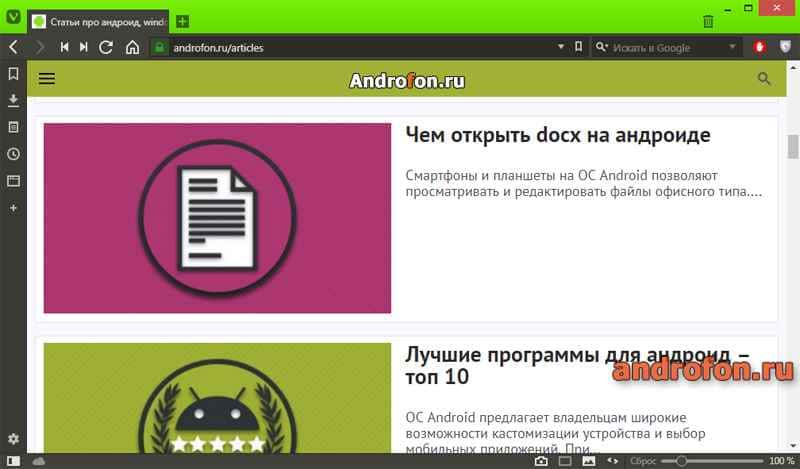The height and width of the screenshot is (469, 800).
Task: Open a new tab with plus button
Action: point(182,21)
